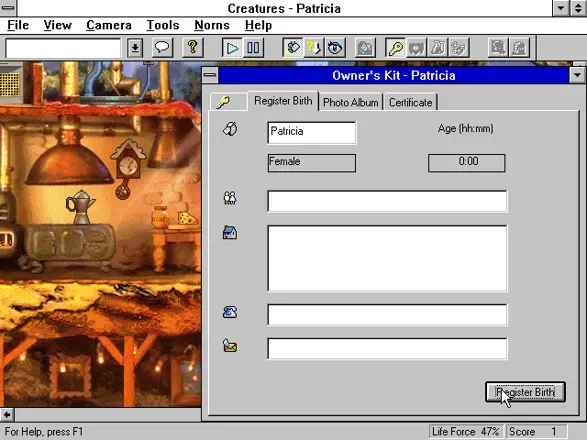Open the Camera menu
This screenshot has height=440, width=587.
tap(109, 25)
